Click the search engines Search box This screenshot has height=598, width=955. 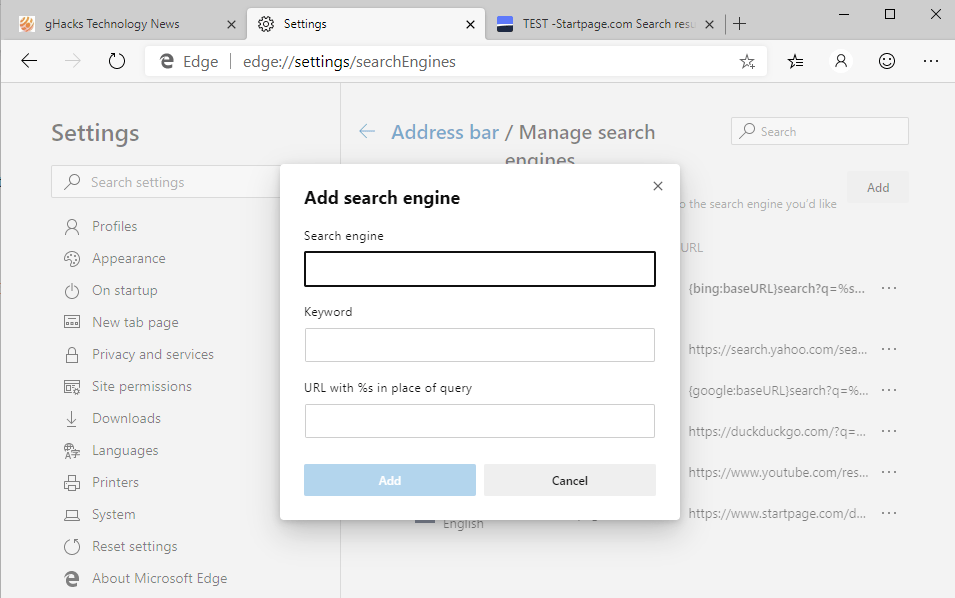click(x=820, y=132)
